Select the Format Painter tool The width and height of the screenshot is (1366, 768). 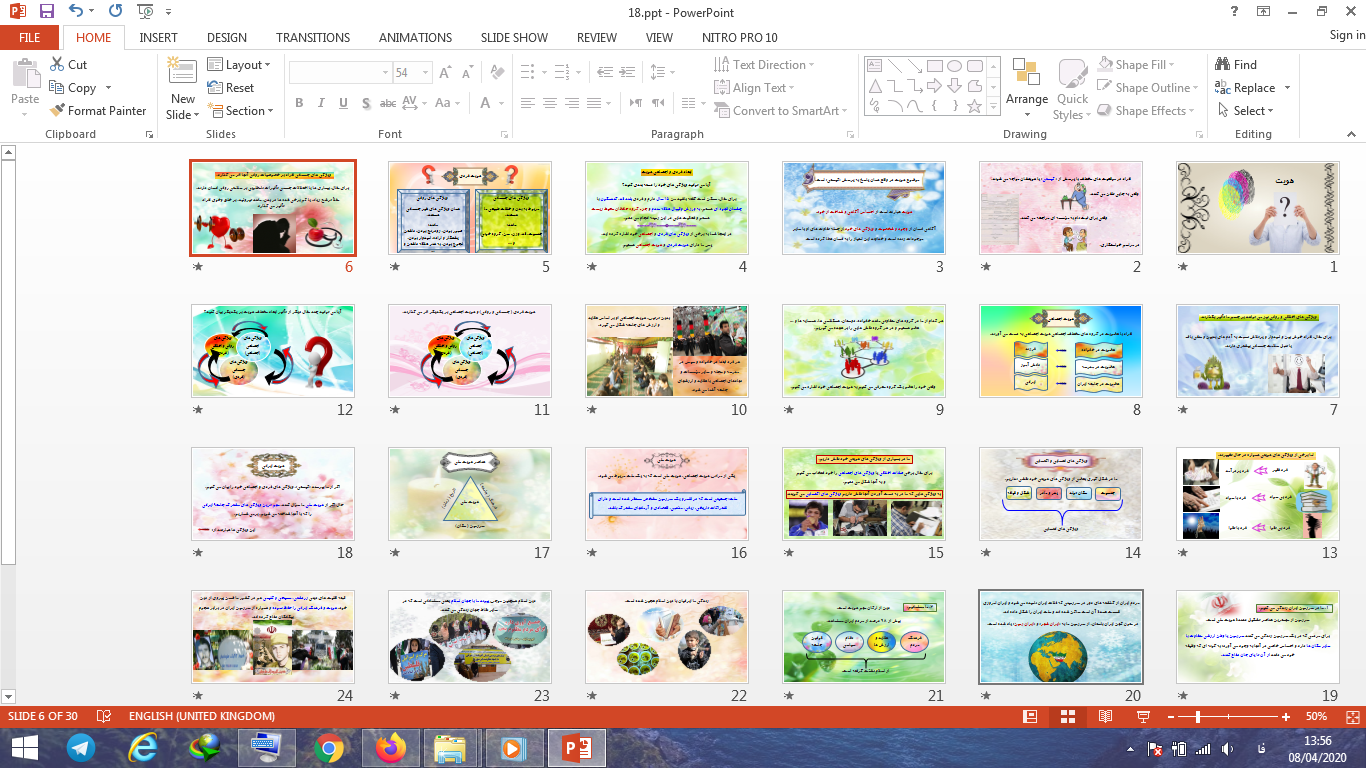[x=98, y=111]
